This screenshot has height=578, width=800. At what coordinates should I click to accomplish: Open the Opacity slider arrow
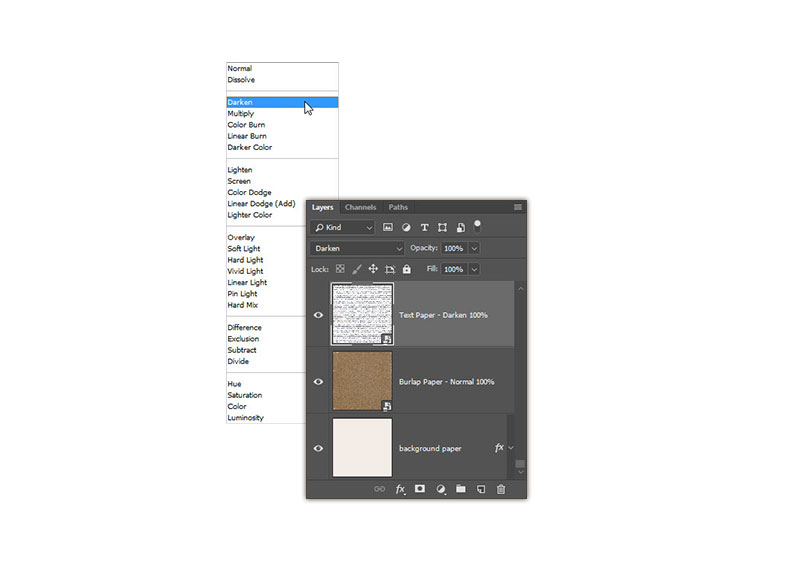(474, 248)
